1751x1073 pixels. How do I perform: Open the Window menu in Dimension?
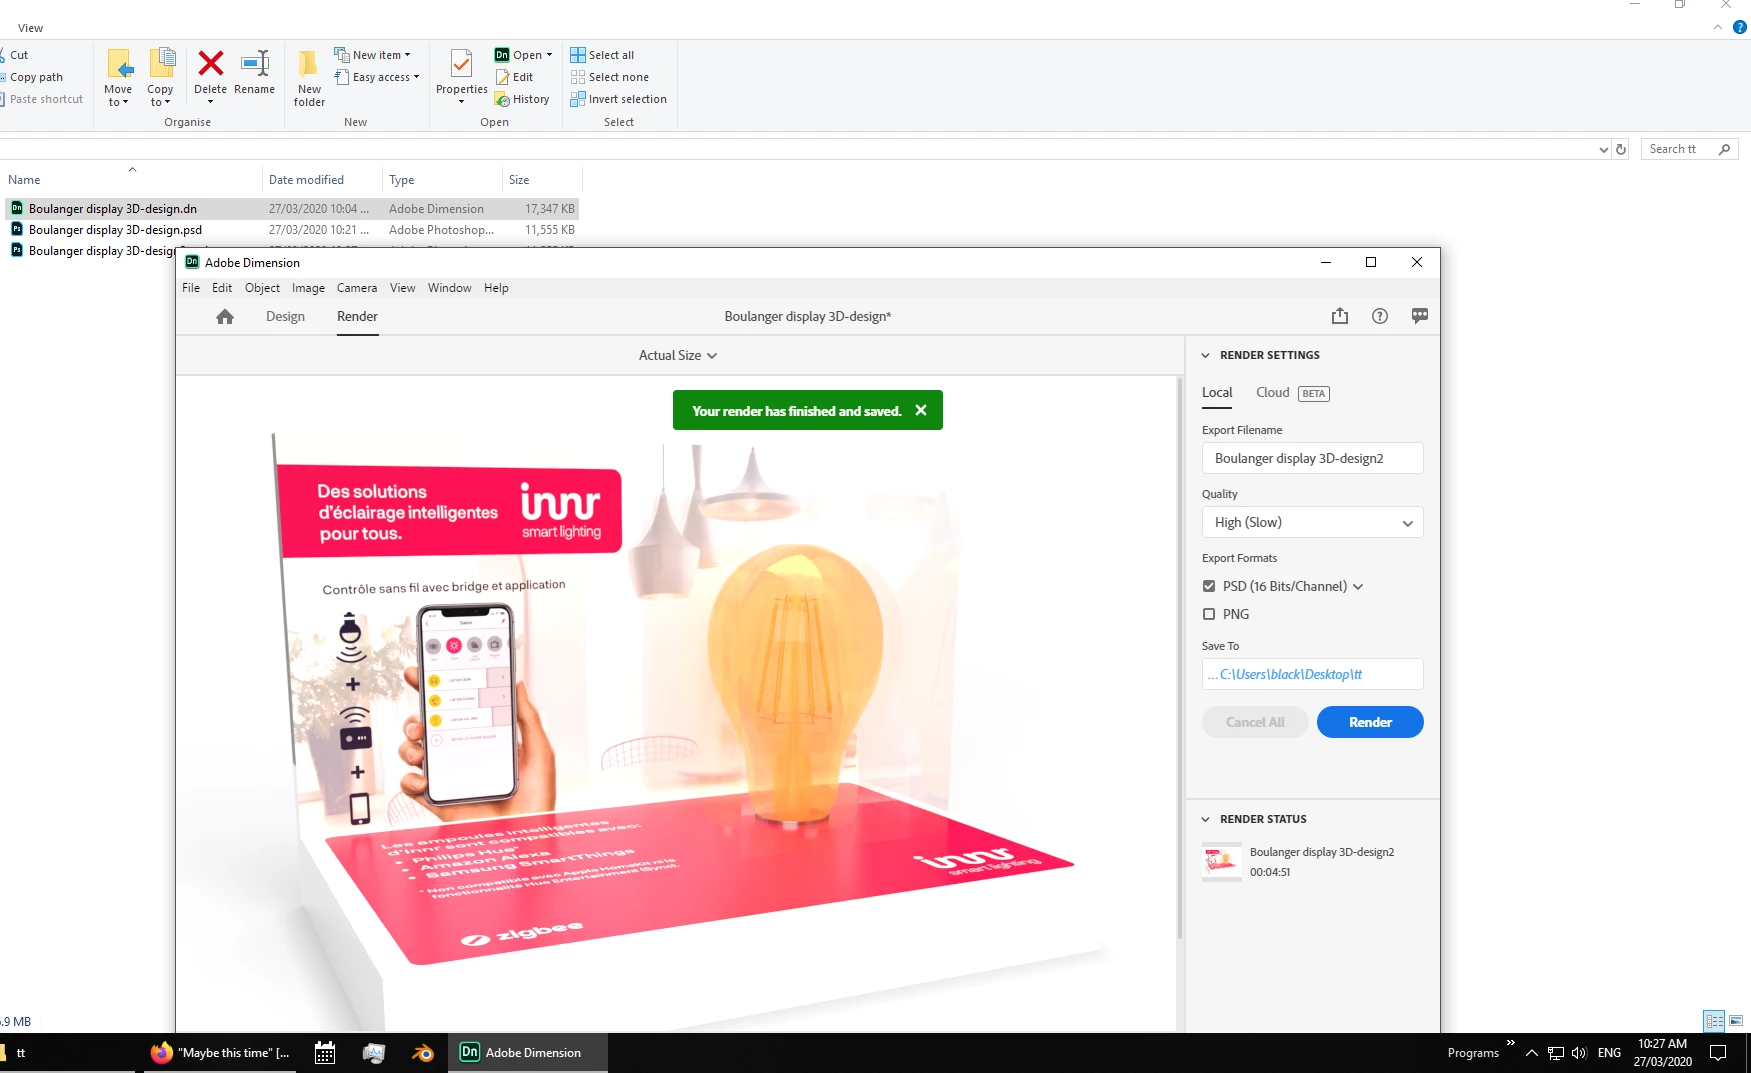(450, 288)
